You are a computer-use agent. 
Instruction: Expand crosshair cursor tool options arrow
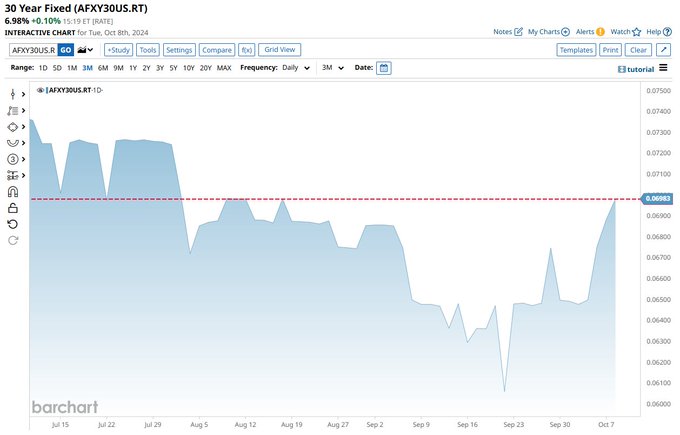(x=23, y=94)
